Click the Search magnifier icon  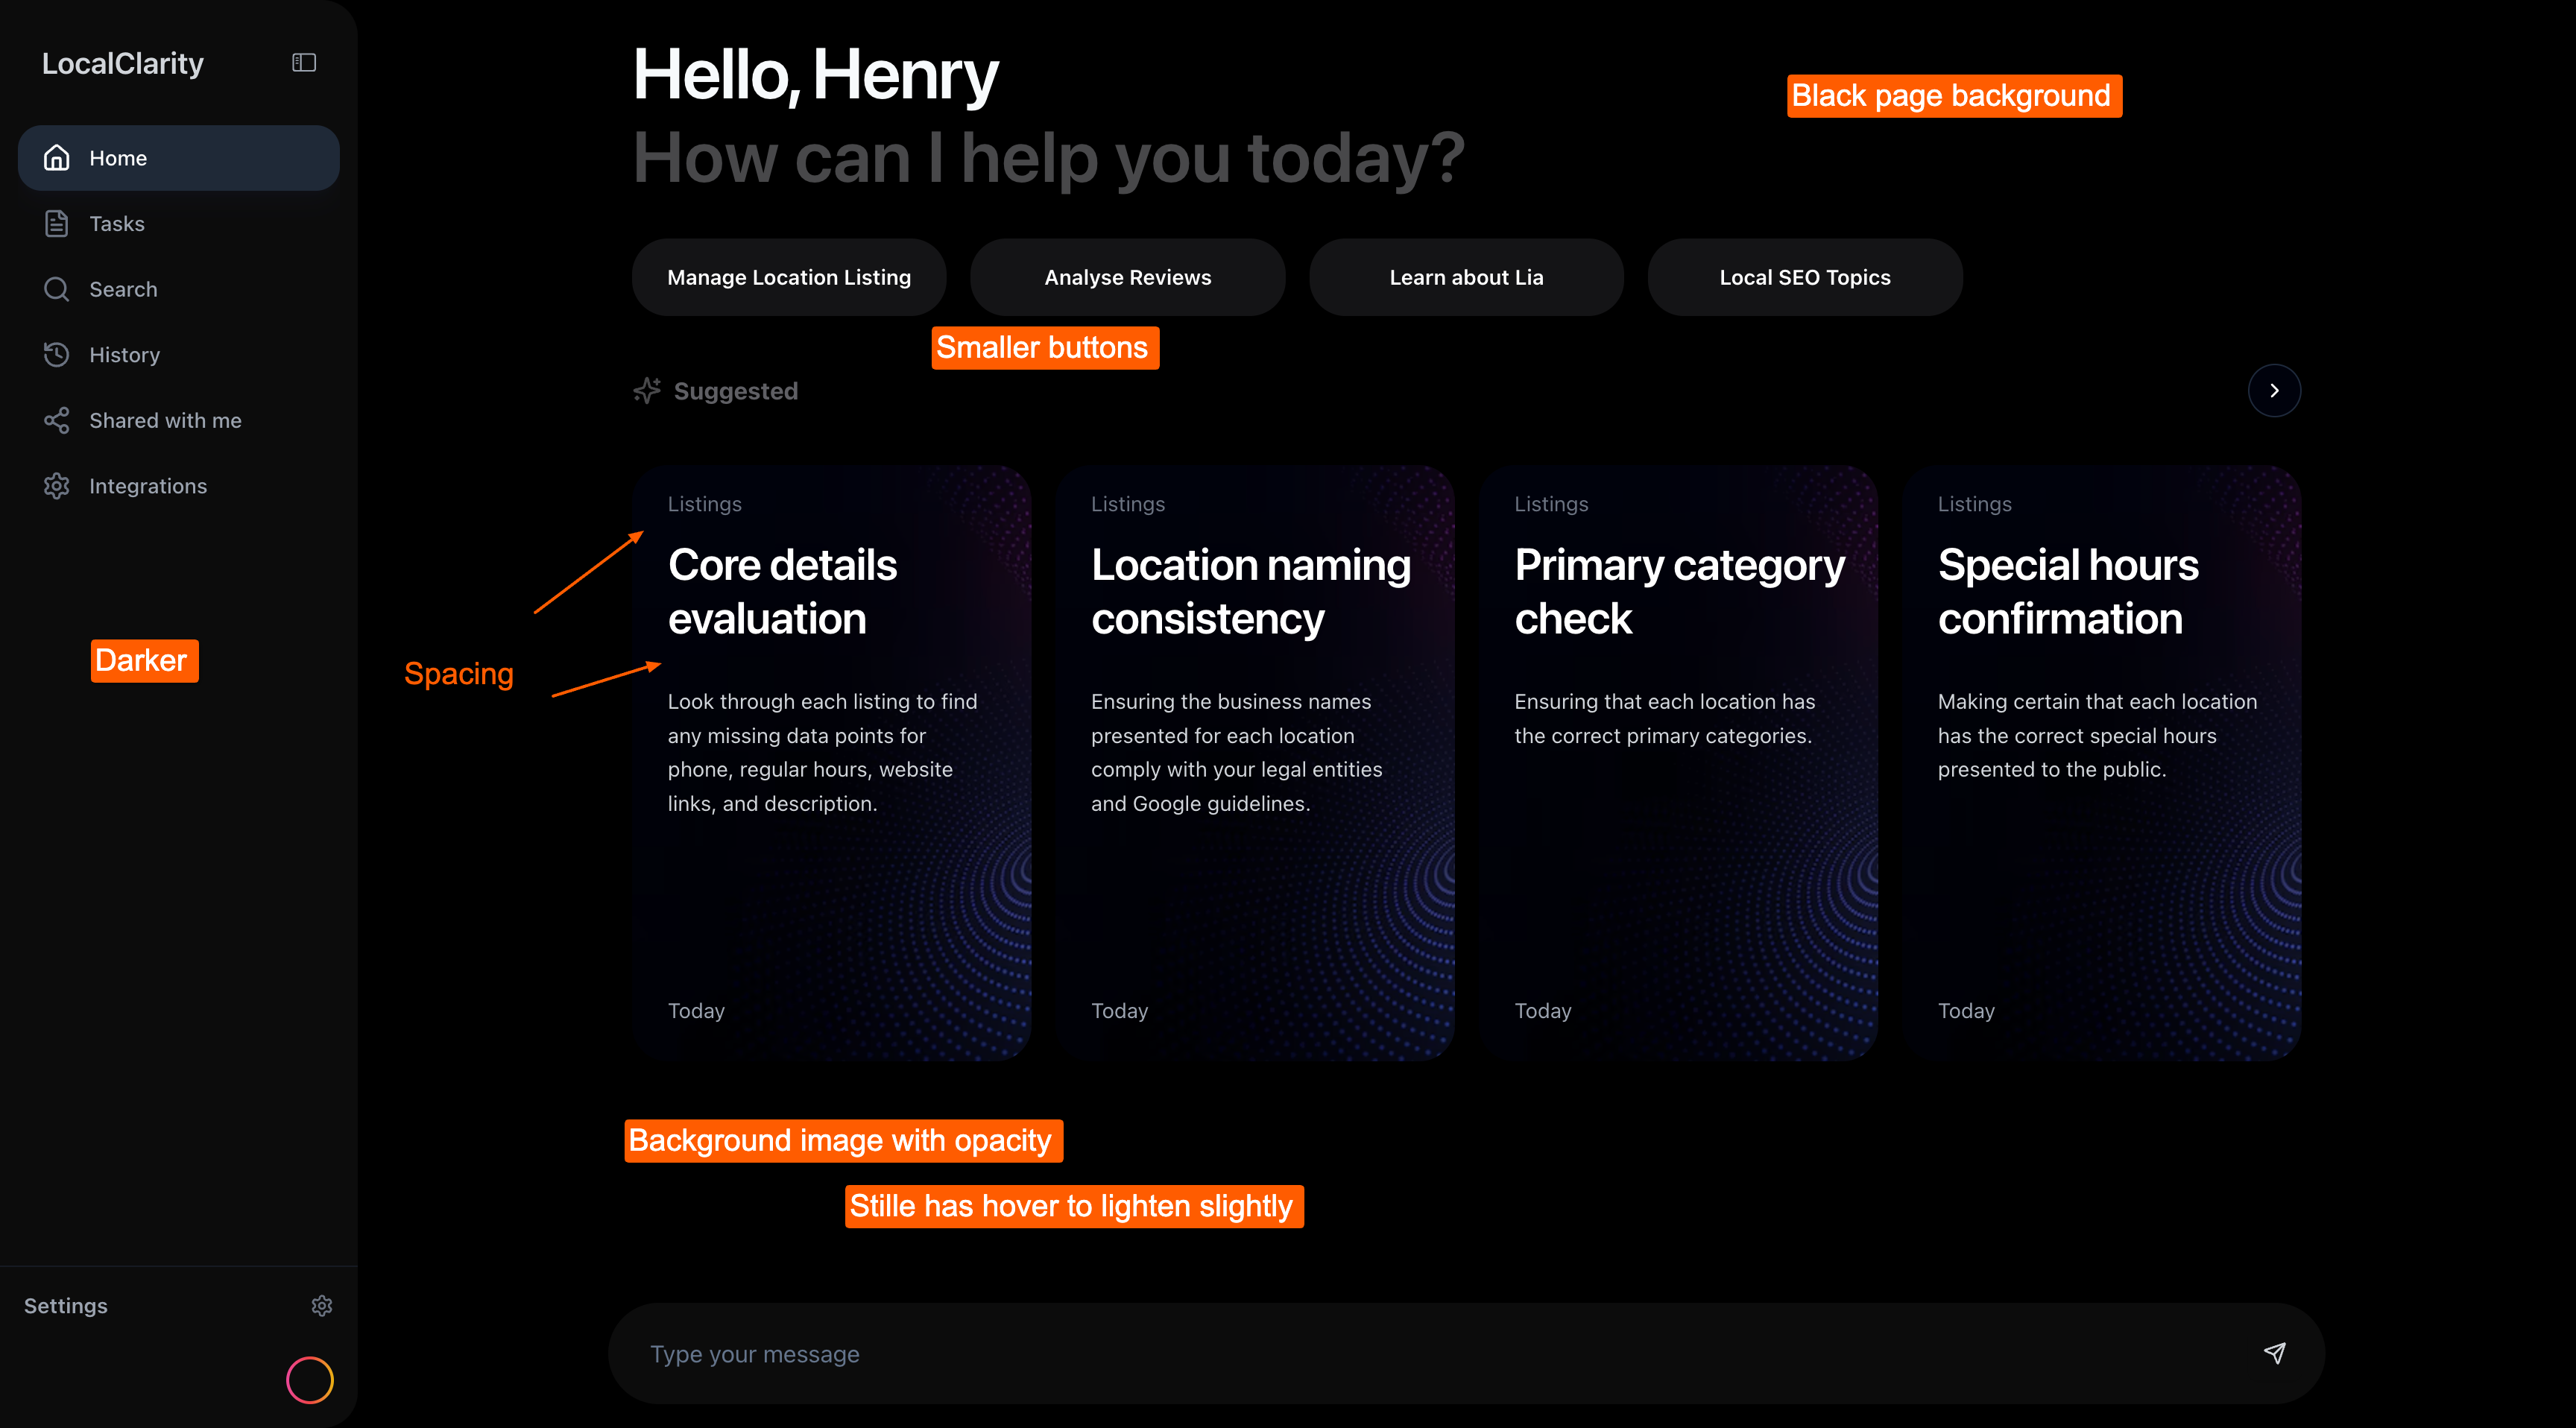(57, 289)
